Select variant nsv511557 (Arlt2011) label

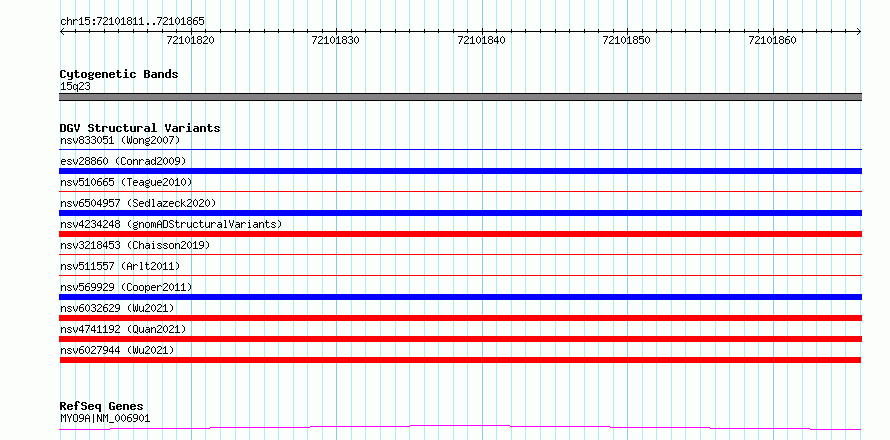(120, 266)
